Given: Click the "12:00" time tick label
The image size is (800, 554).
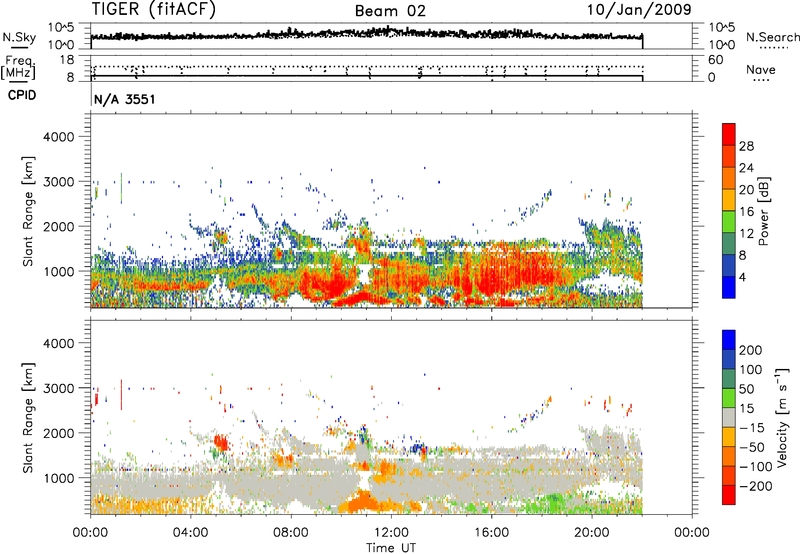Looking at the screenshot, I should [391, 533].
